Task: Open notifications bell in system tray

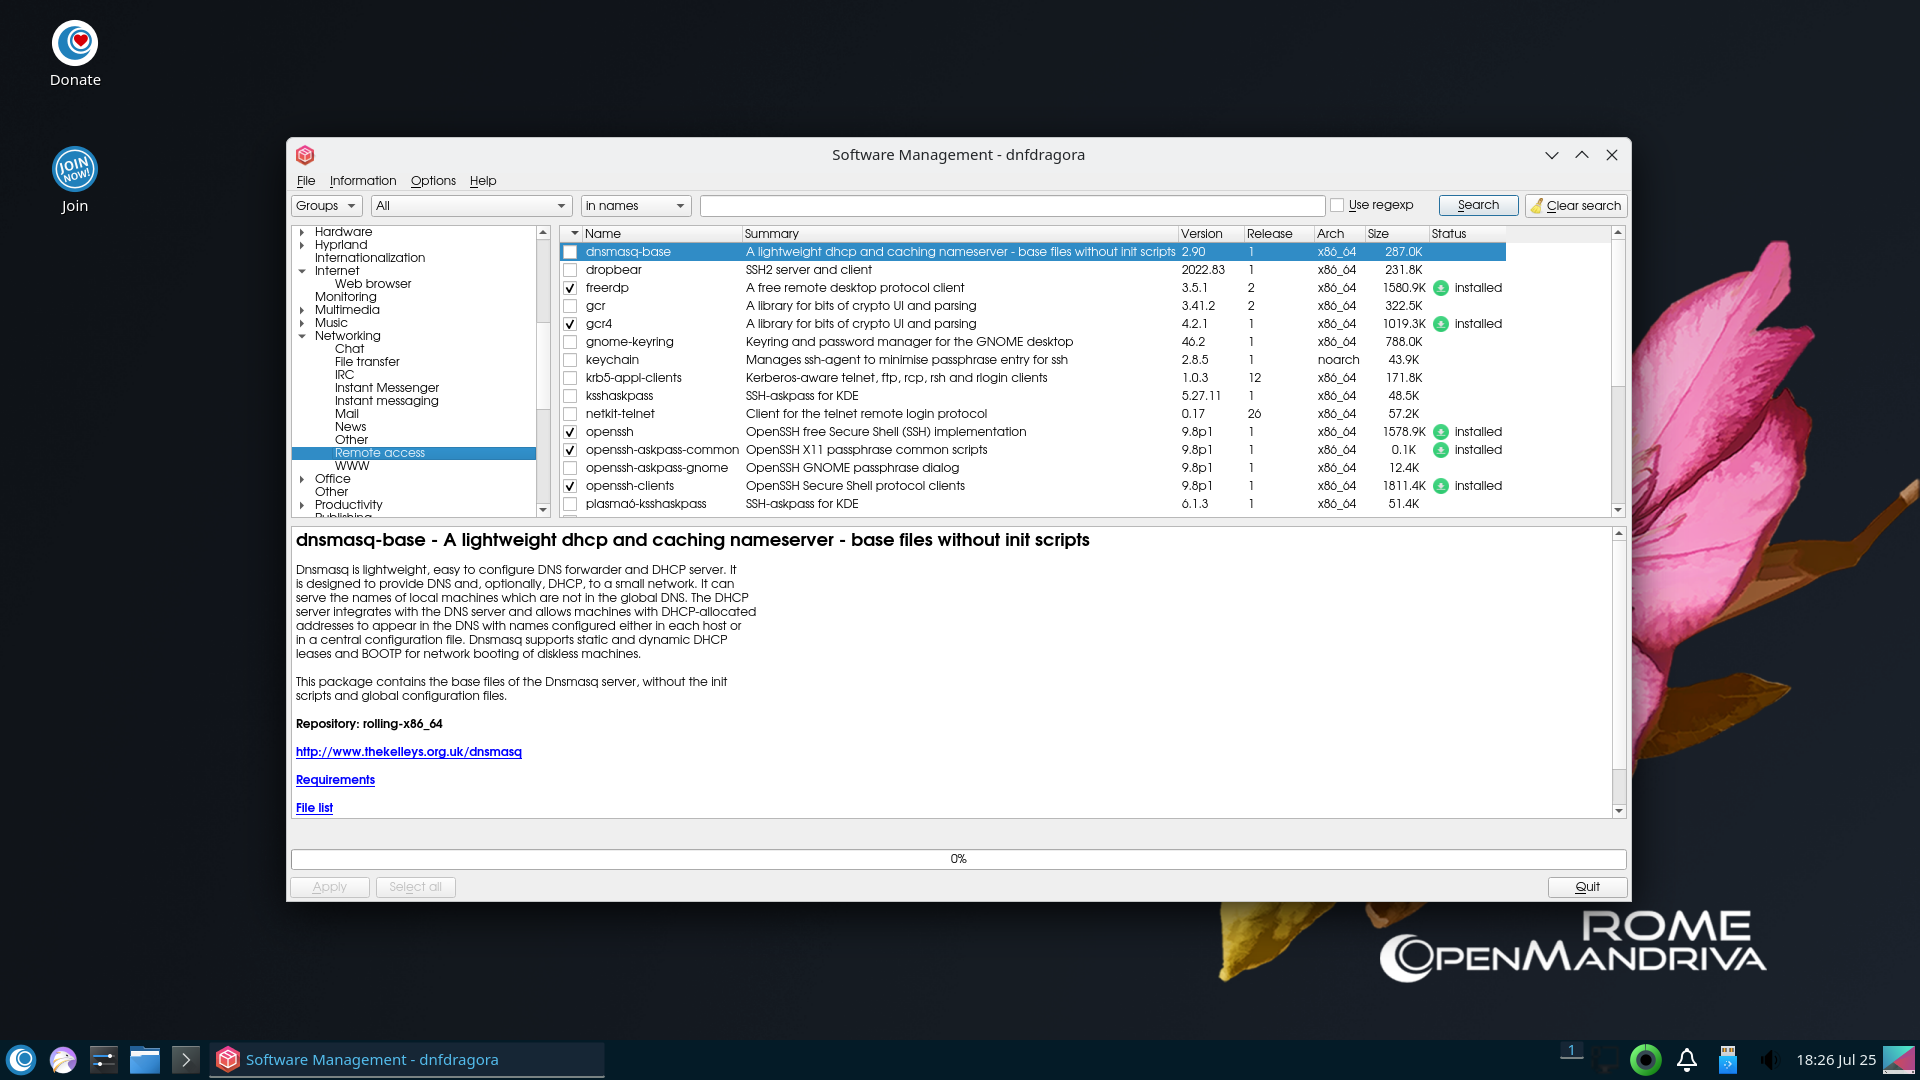Action: pyautogui.click(x=1687, y=1059)
